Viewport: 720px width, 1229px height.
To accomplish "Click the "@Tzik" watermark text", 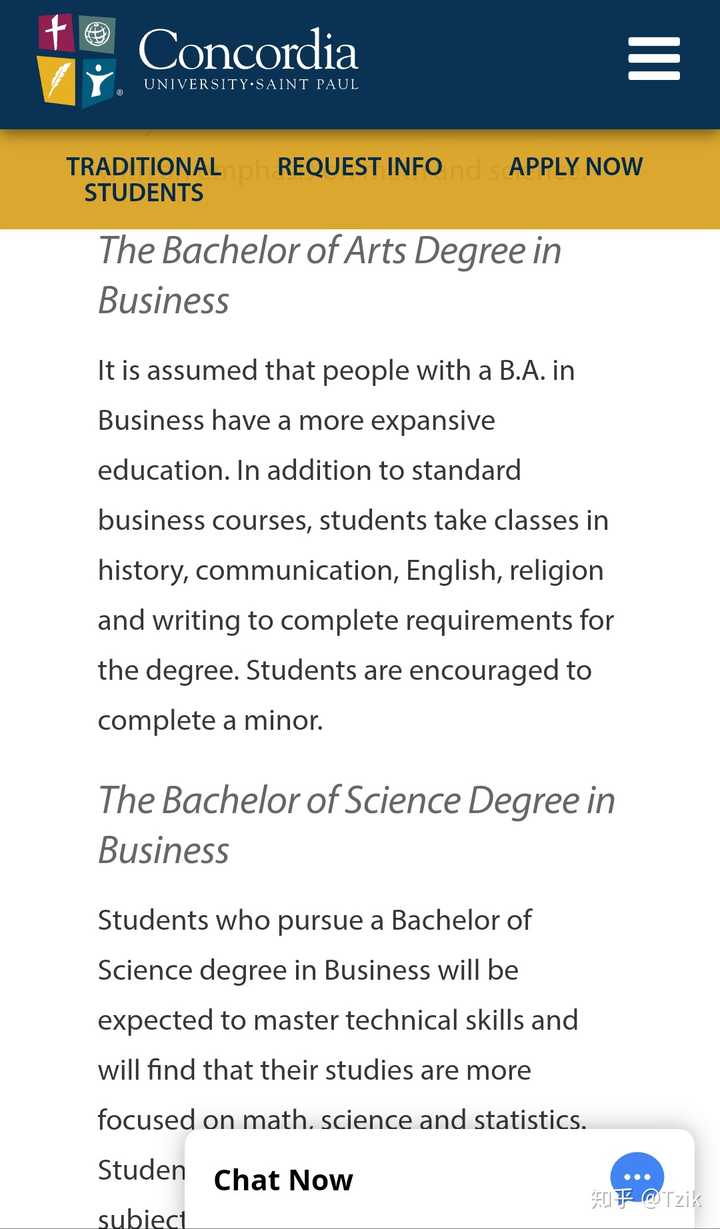I will point(671,1198).
